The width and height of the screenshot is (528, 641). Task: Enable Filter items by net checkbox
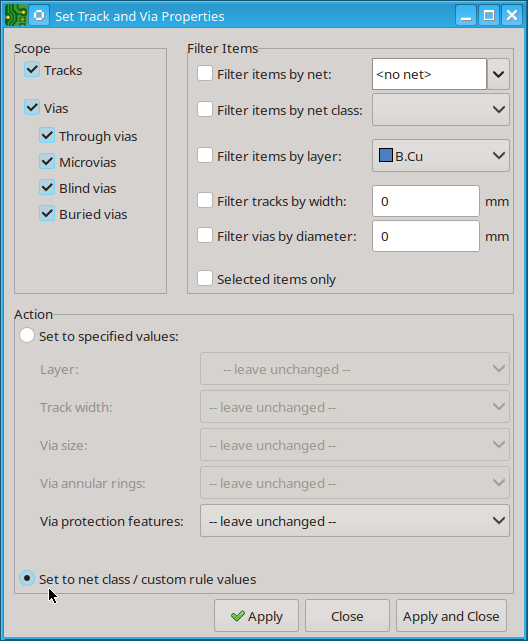click(x=205, y=74)
